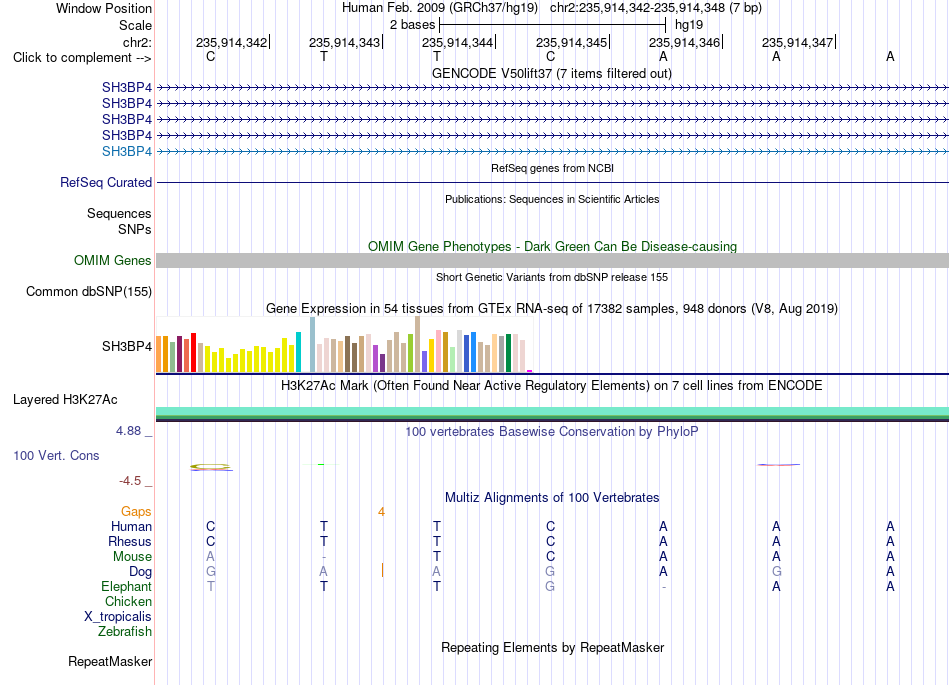Screen dimensions: 950x685
Task: Click the red bar in GTEx chart
Action: pos(193,352)
